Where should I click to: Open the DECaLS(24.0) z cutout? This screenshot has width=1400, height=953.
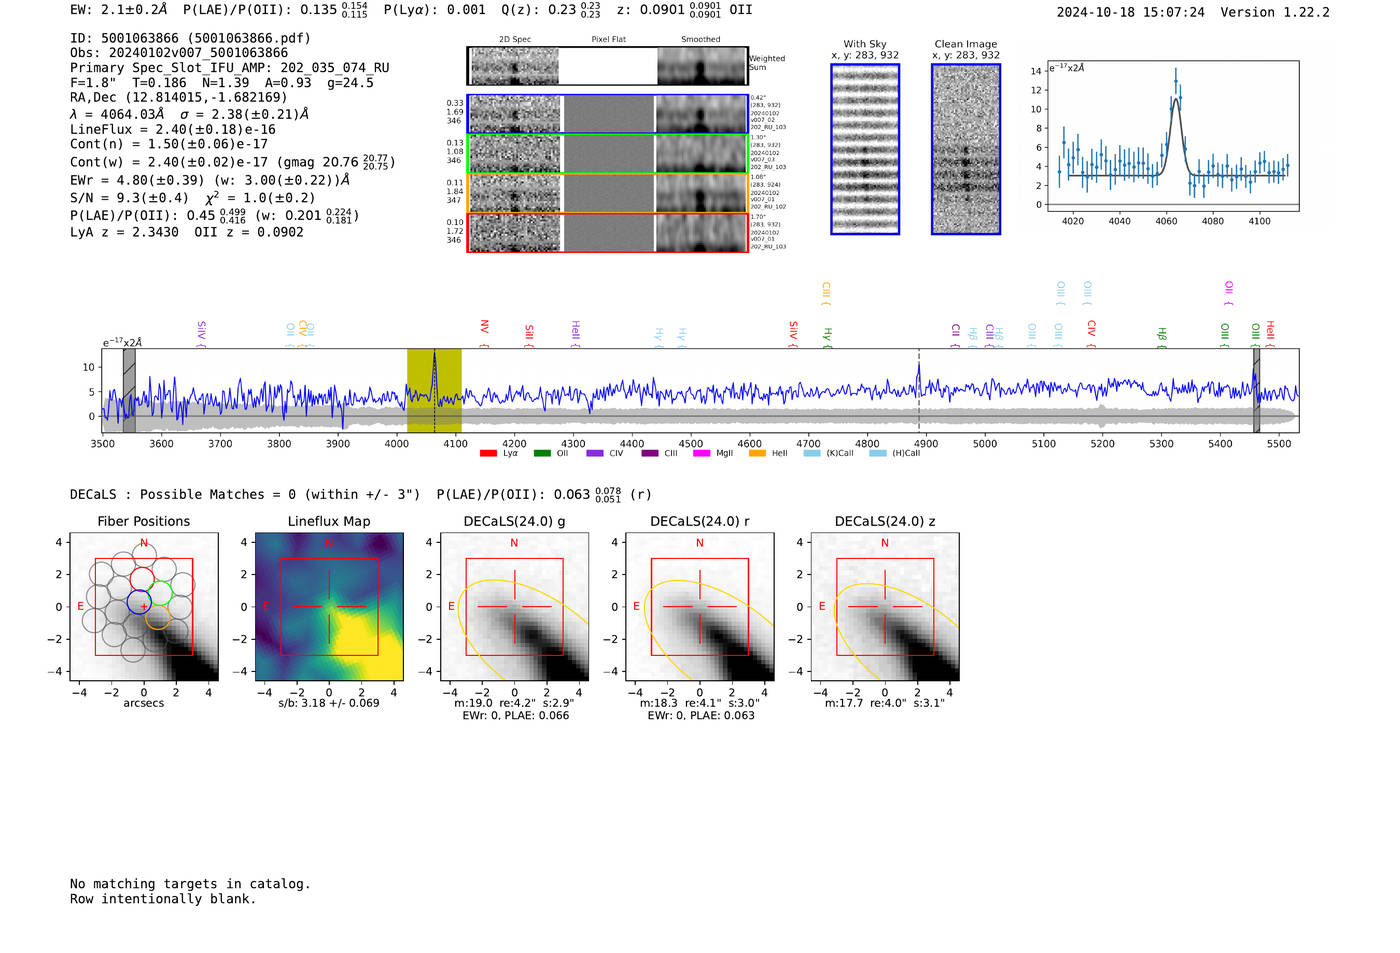tap(885, 607)
